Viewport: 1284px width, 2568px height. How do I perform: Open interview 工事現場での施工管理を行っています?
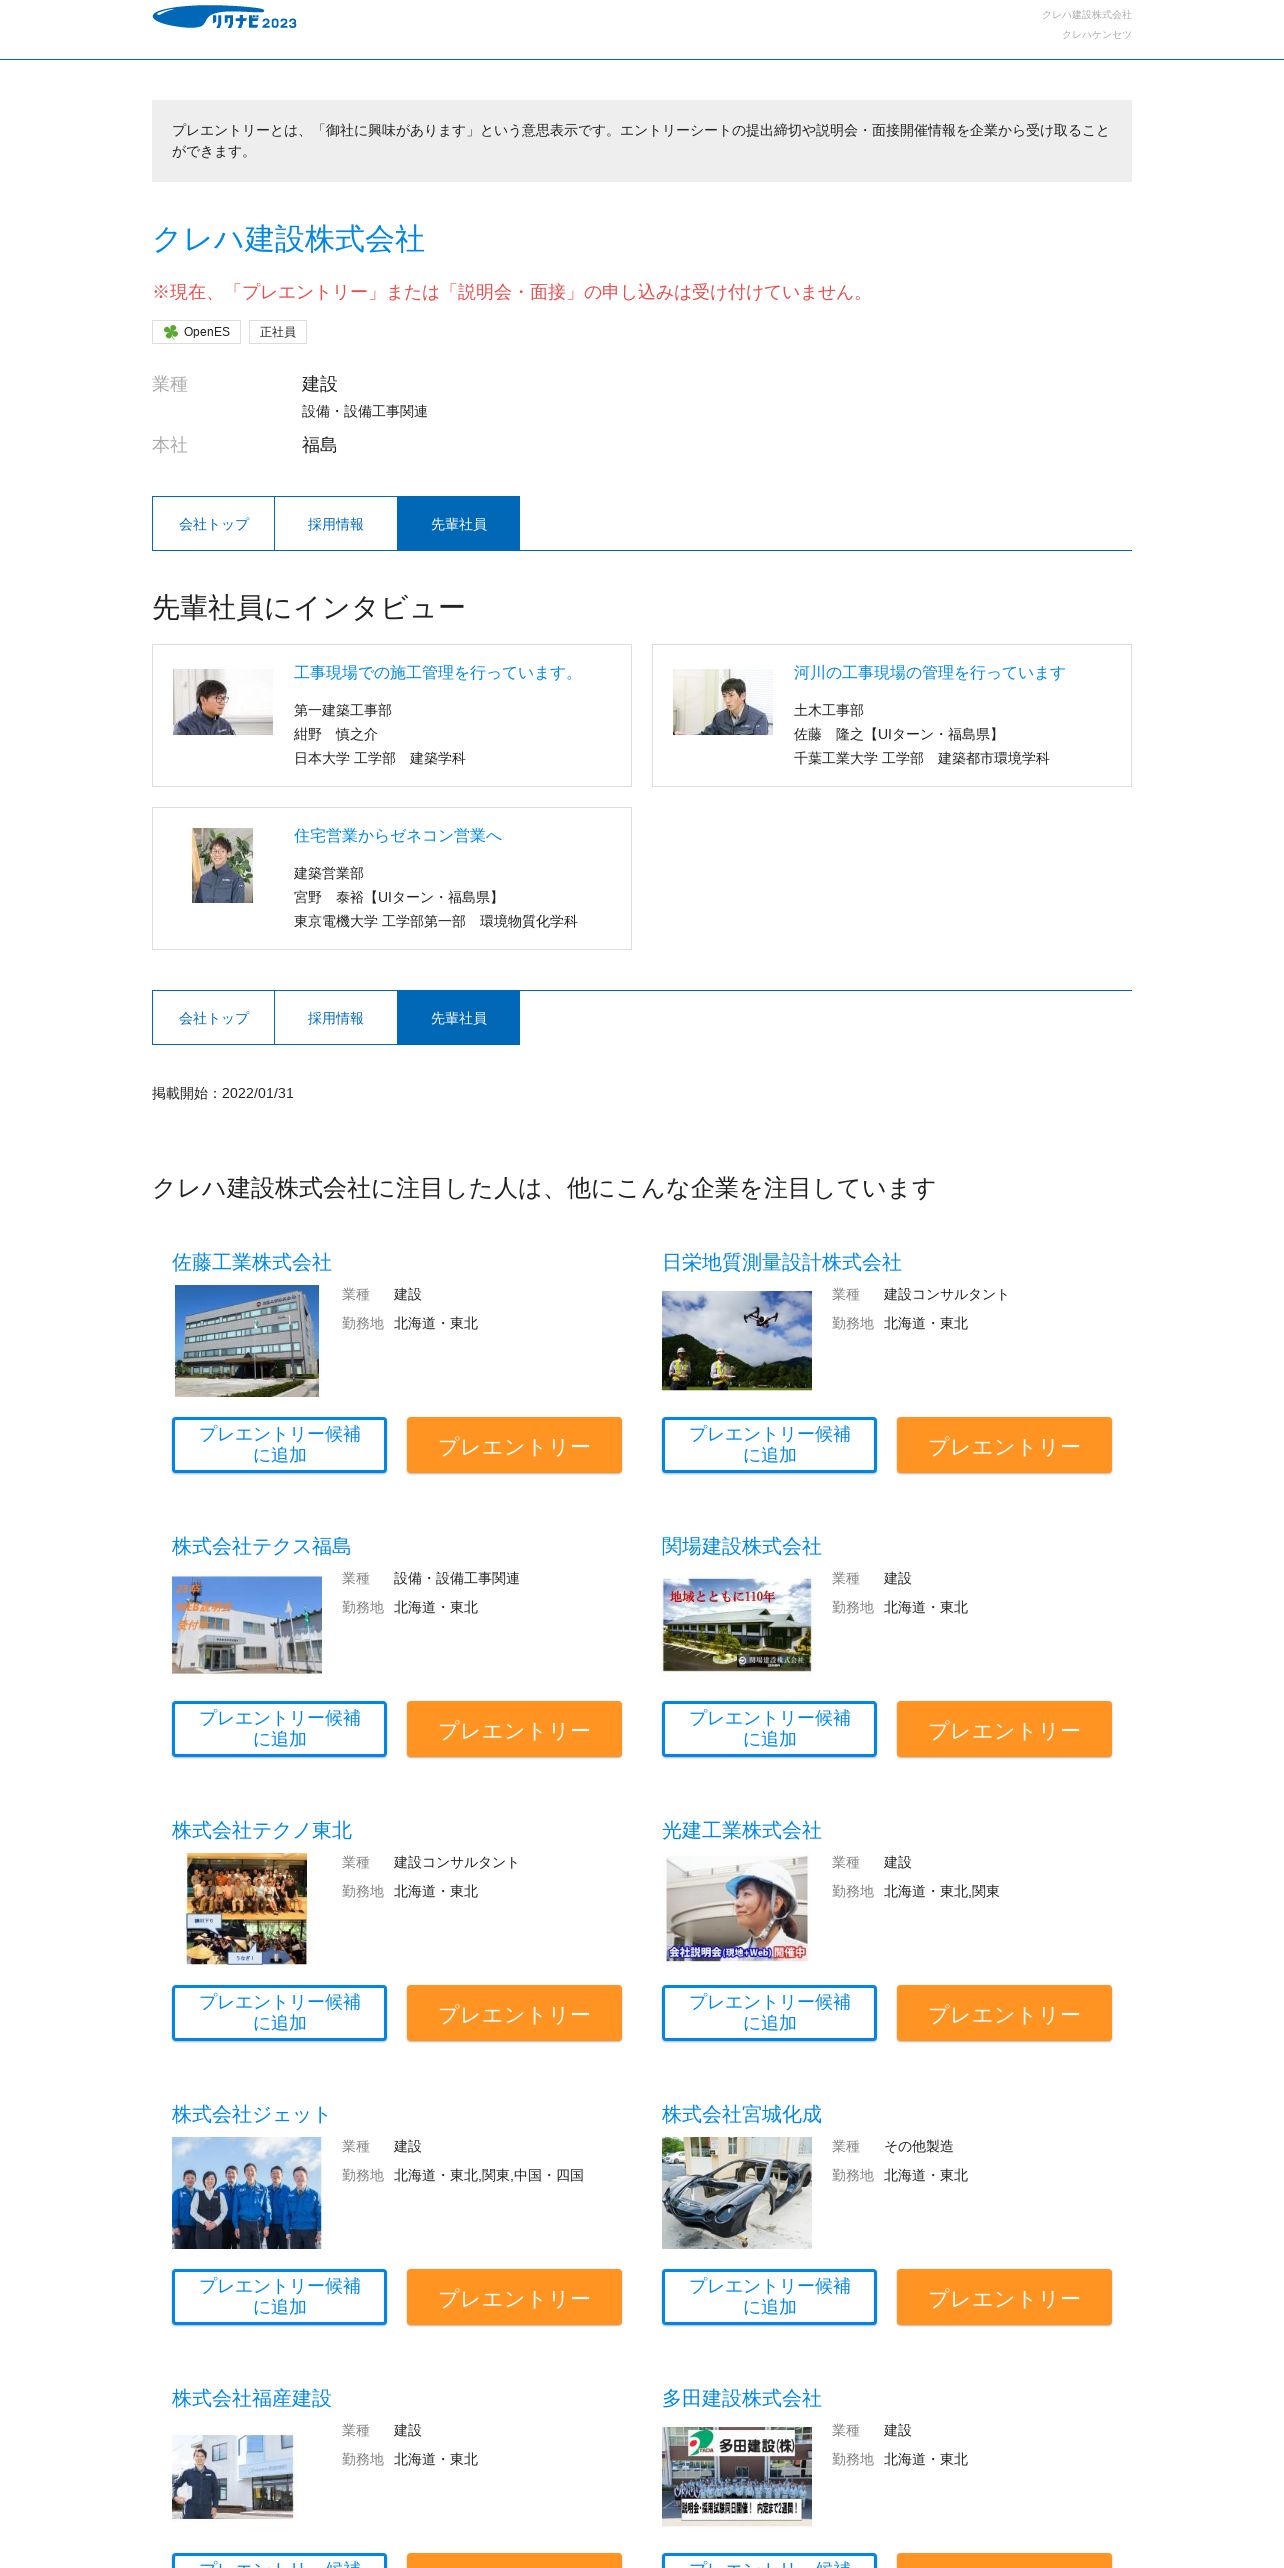[437, 673]
